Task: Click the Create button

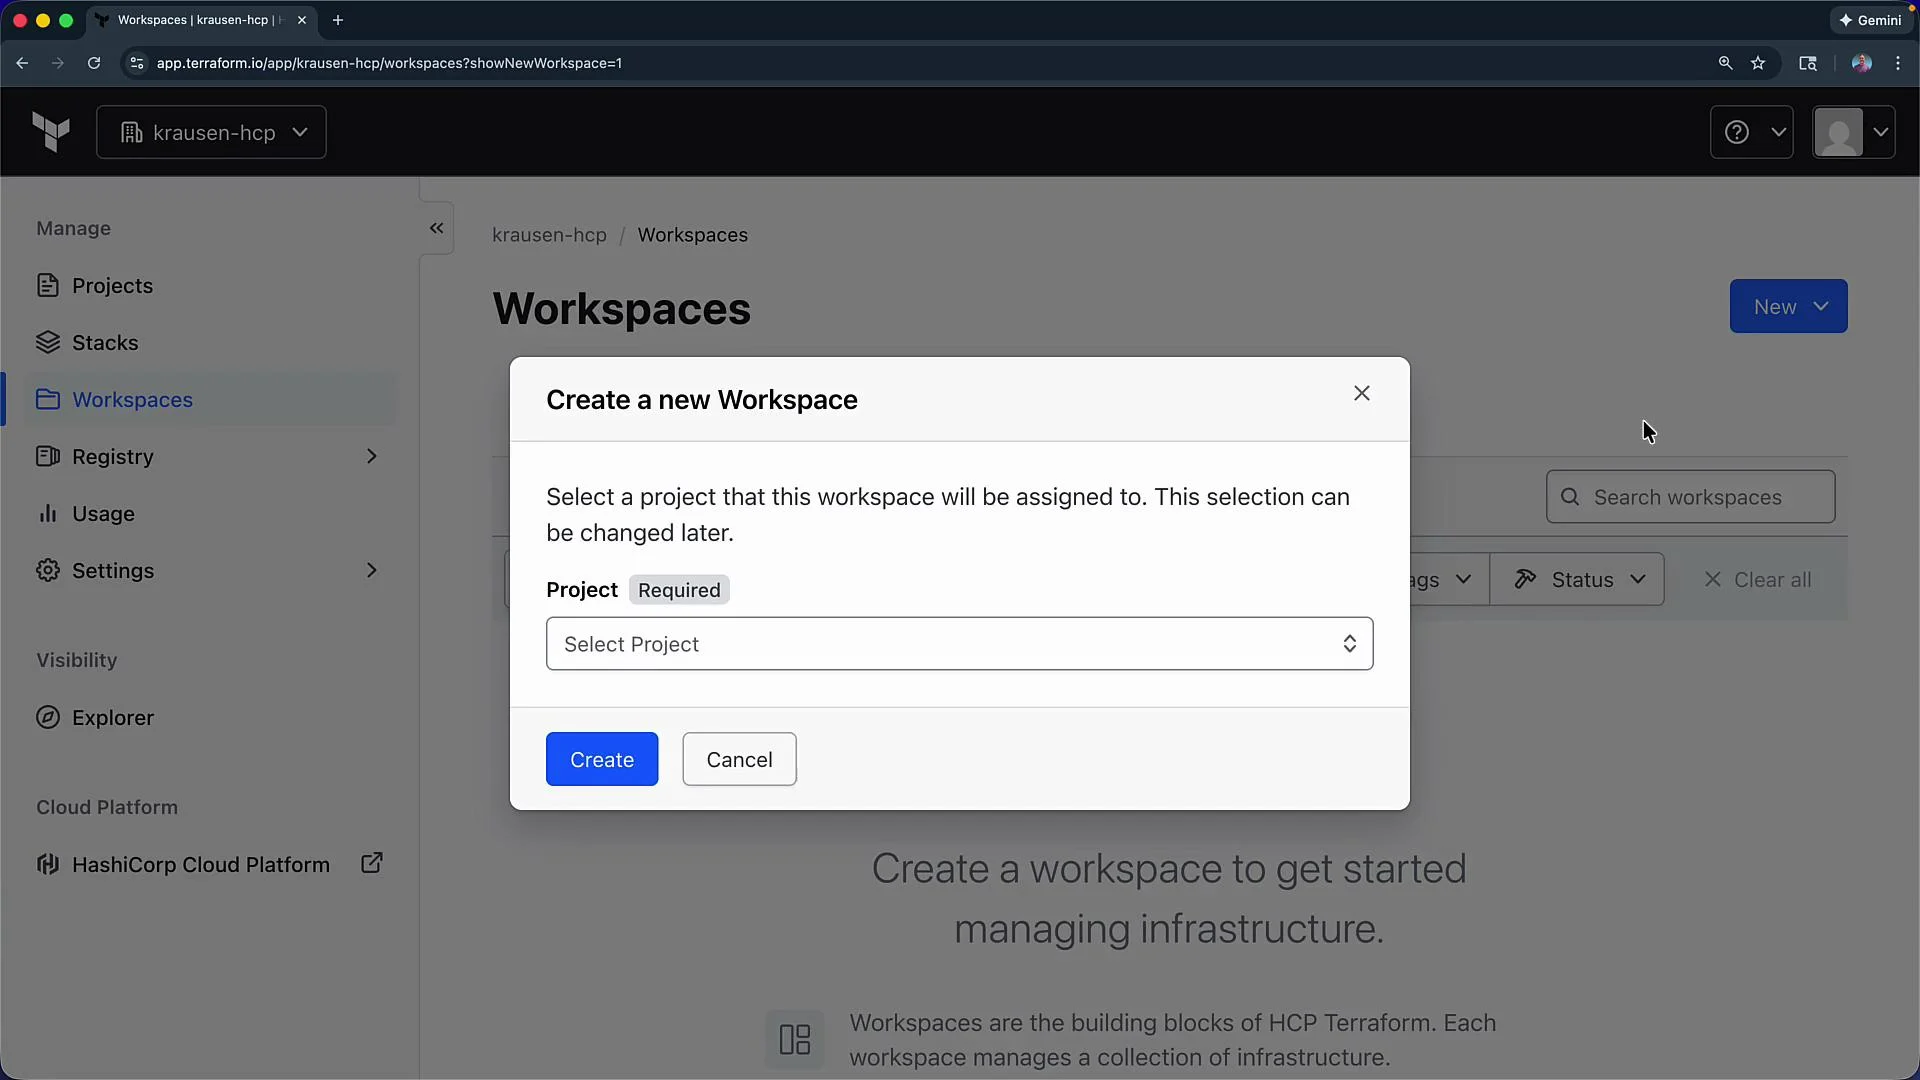Action: [x=602, y=760]
